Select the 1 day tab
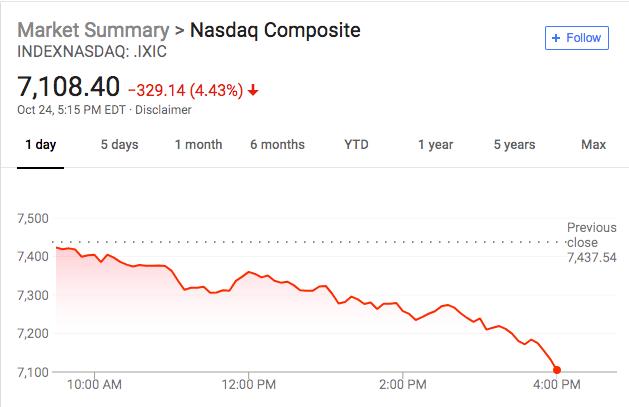The height and width of the screenshot is (407, 629). pos(40,145)
